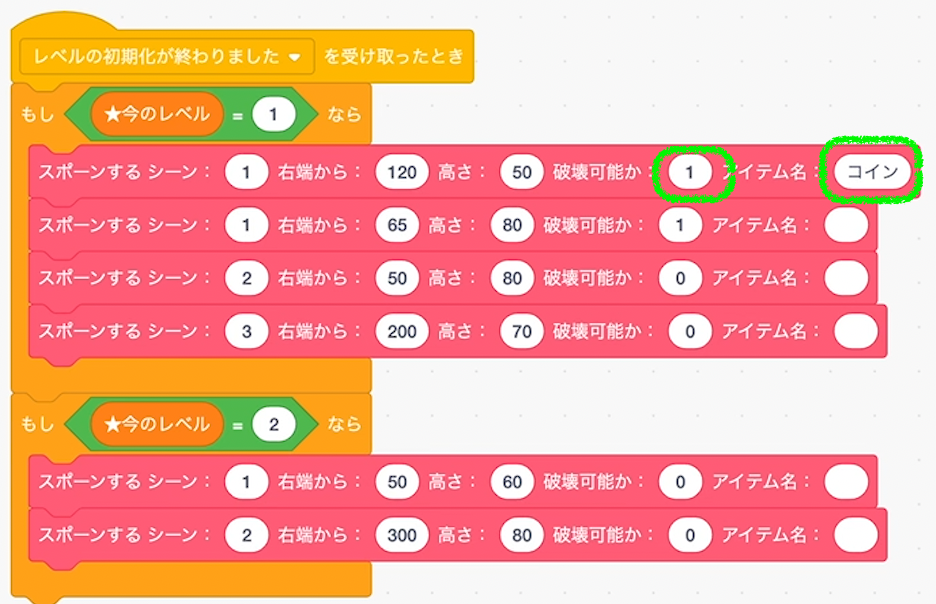The height and width of the screenshot is (604, 936).
Task: Click empty アイテム名 field in the 65 row
Action: [x=846, y=225]
